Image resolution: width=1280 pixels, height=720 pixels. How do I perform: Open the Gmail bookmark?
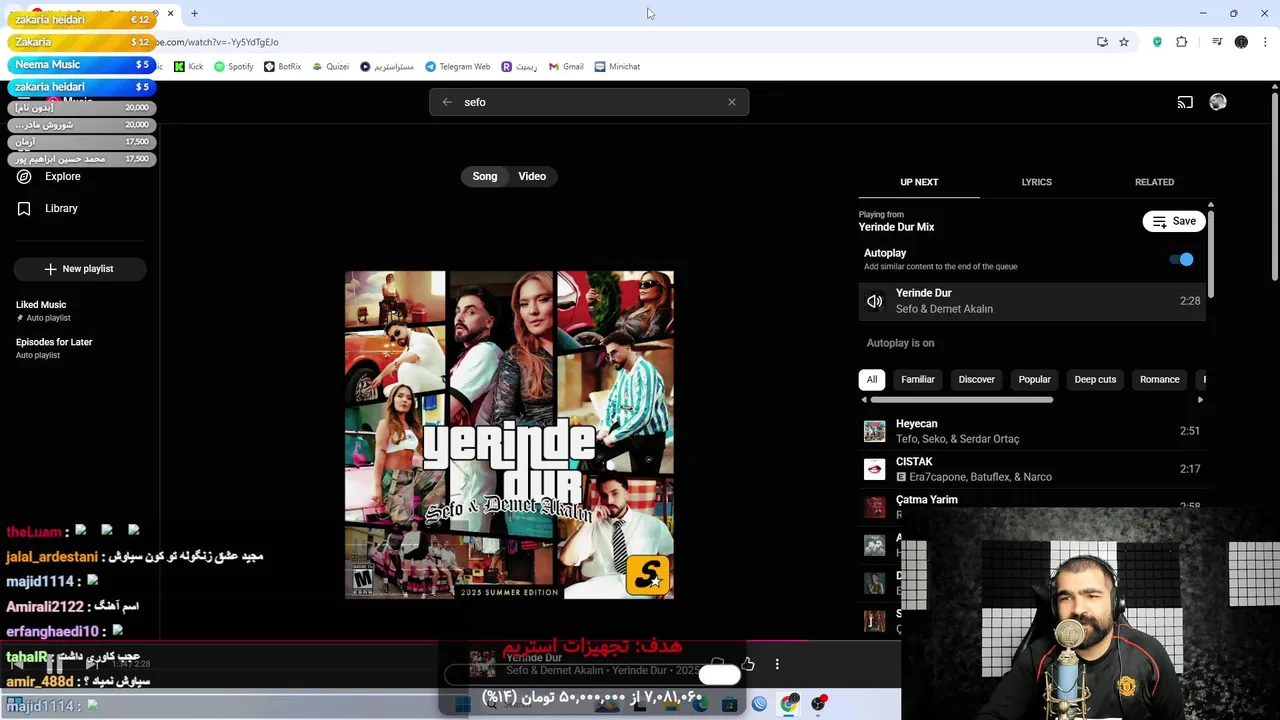click(565, 67)
